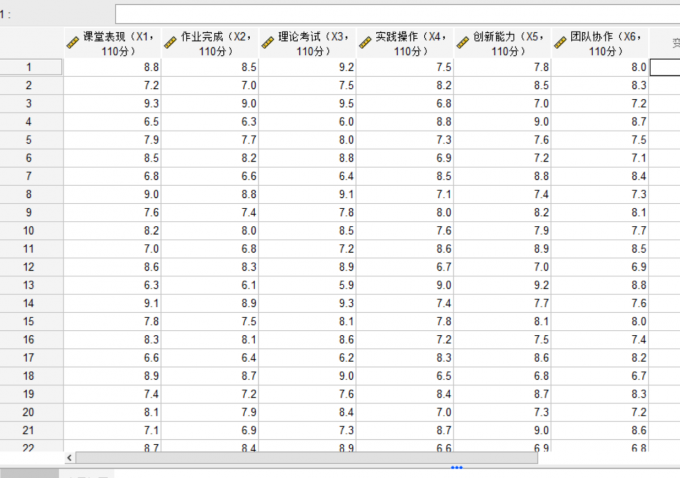Click cell 7.9 in row 5 X1 column
Image resolution: width=680 pixels, height=478 pixels.
[112, 140]
